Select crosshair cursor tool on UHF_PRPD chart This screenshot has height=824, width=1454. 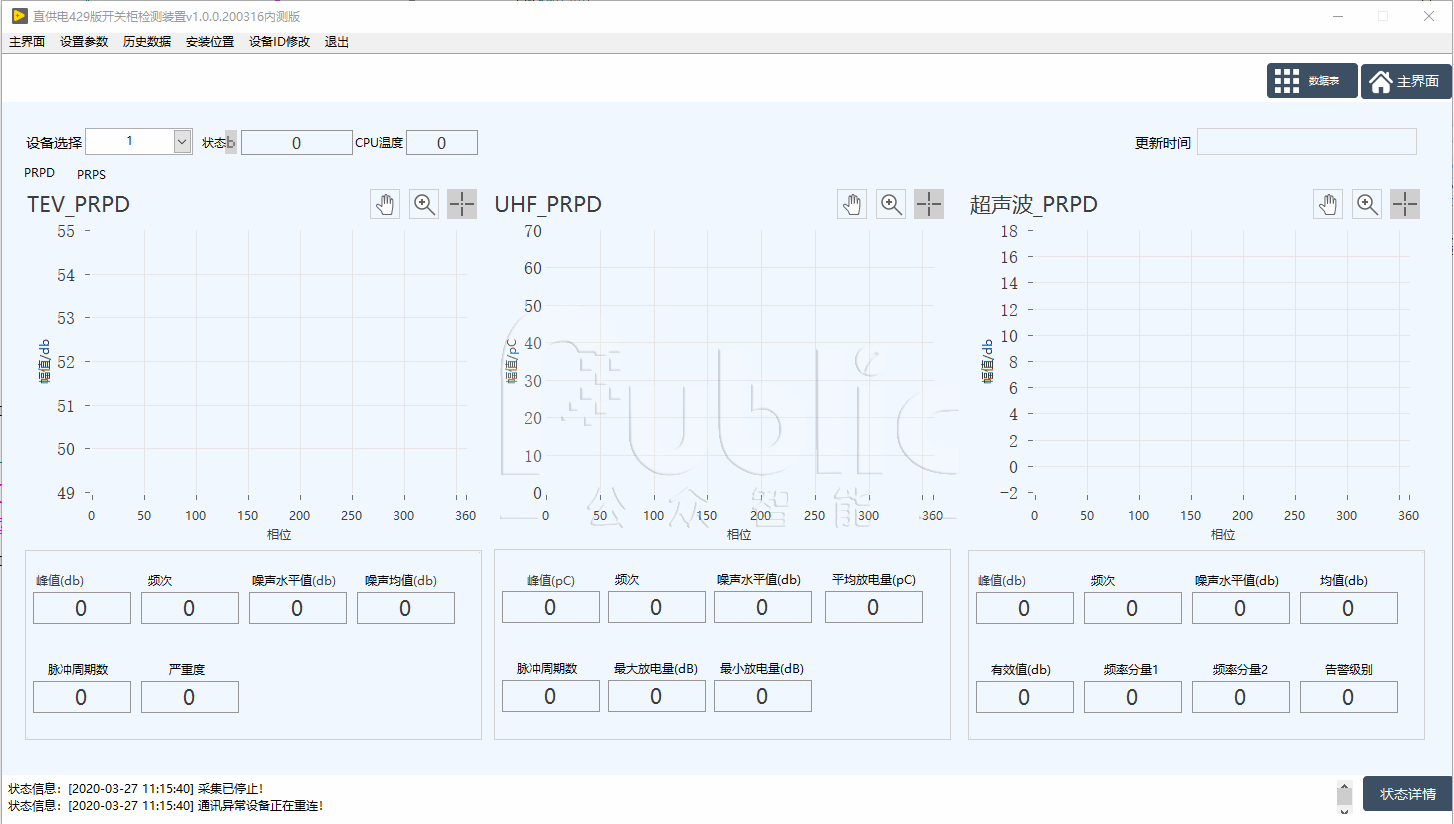click(x=929, y=204)
